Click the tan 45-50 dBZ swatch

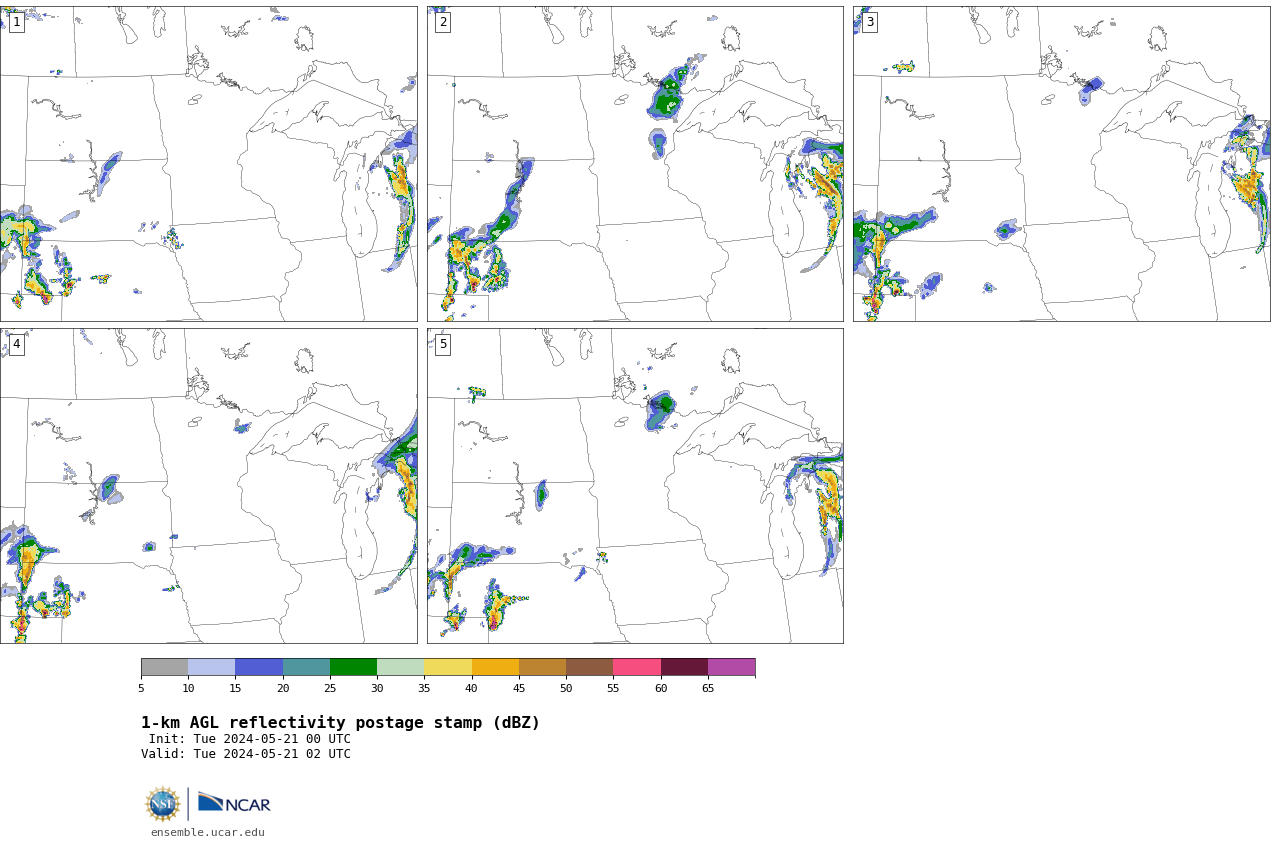pos(542,667)
